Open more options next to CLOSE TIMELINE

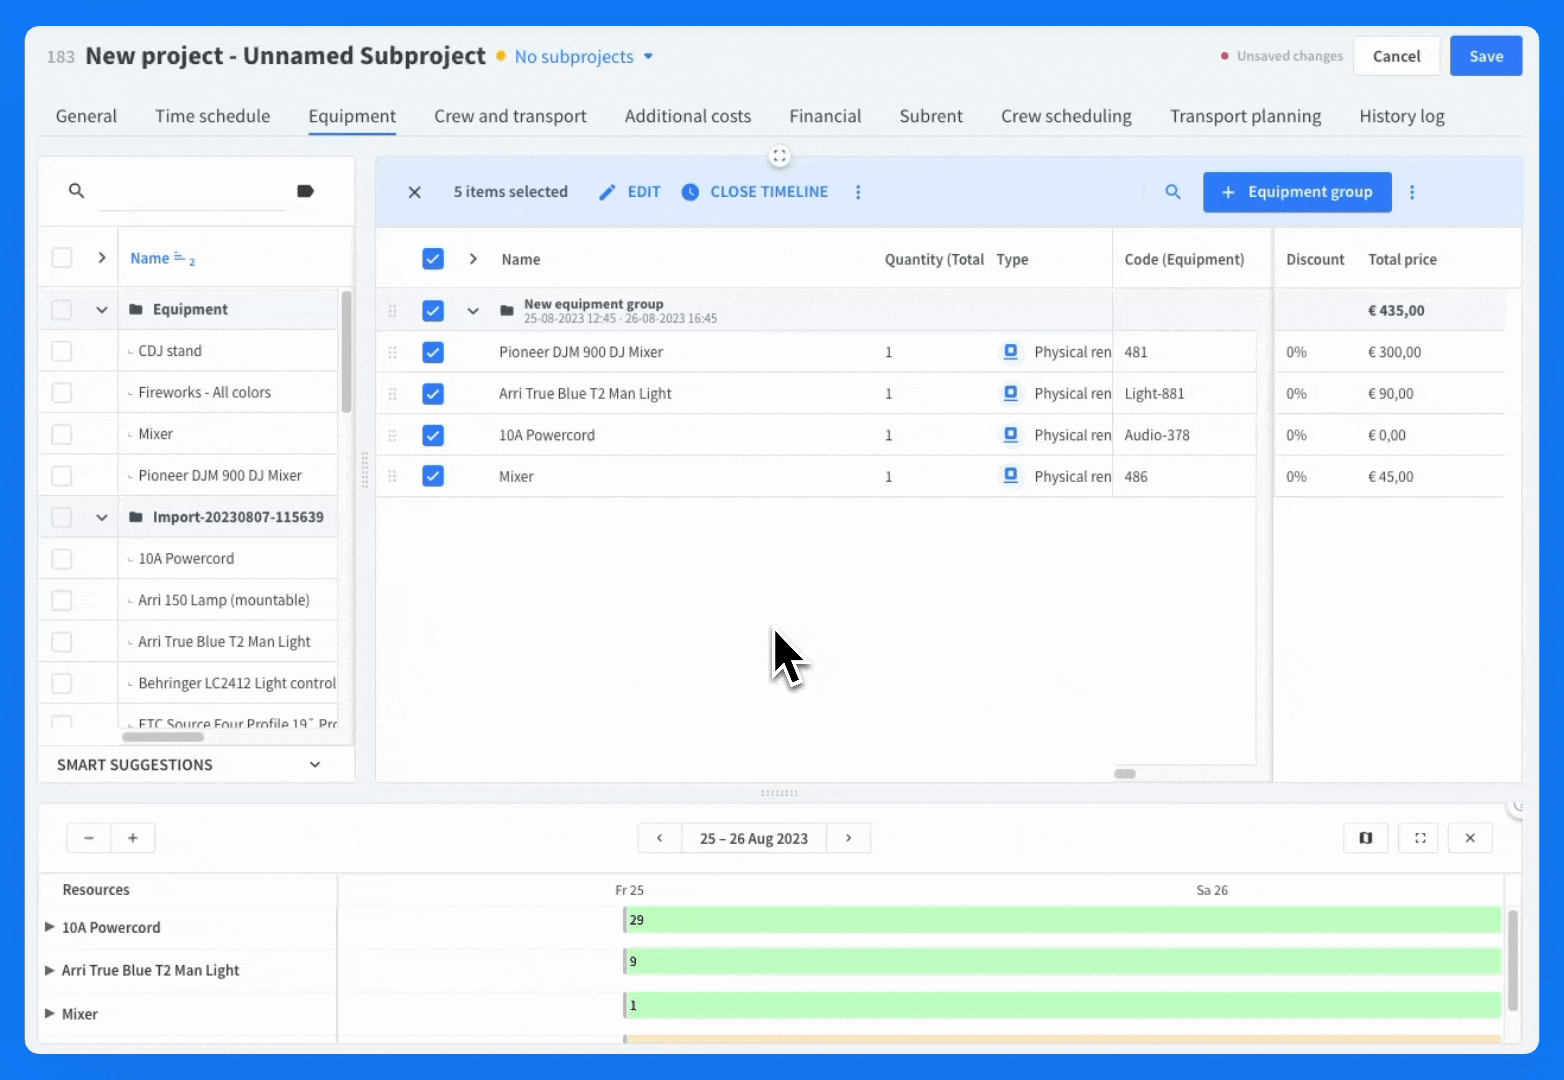pos(858,192)
